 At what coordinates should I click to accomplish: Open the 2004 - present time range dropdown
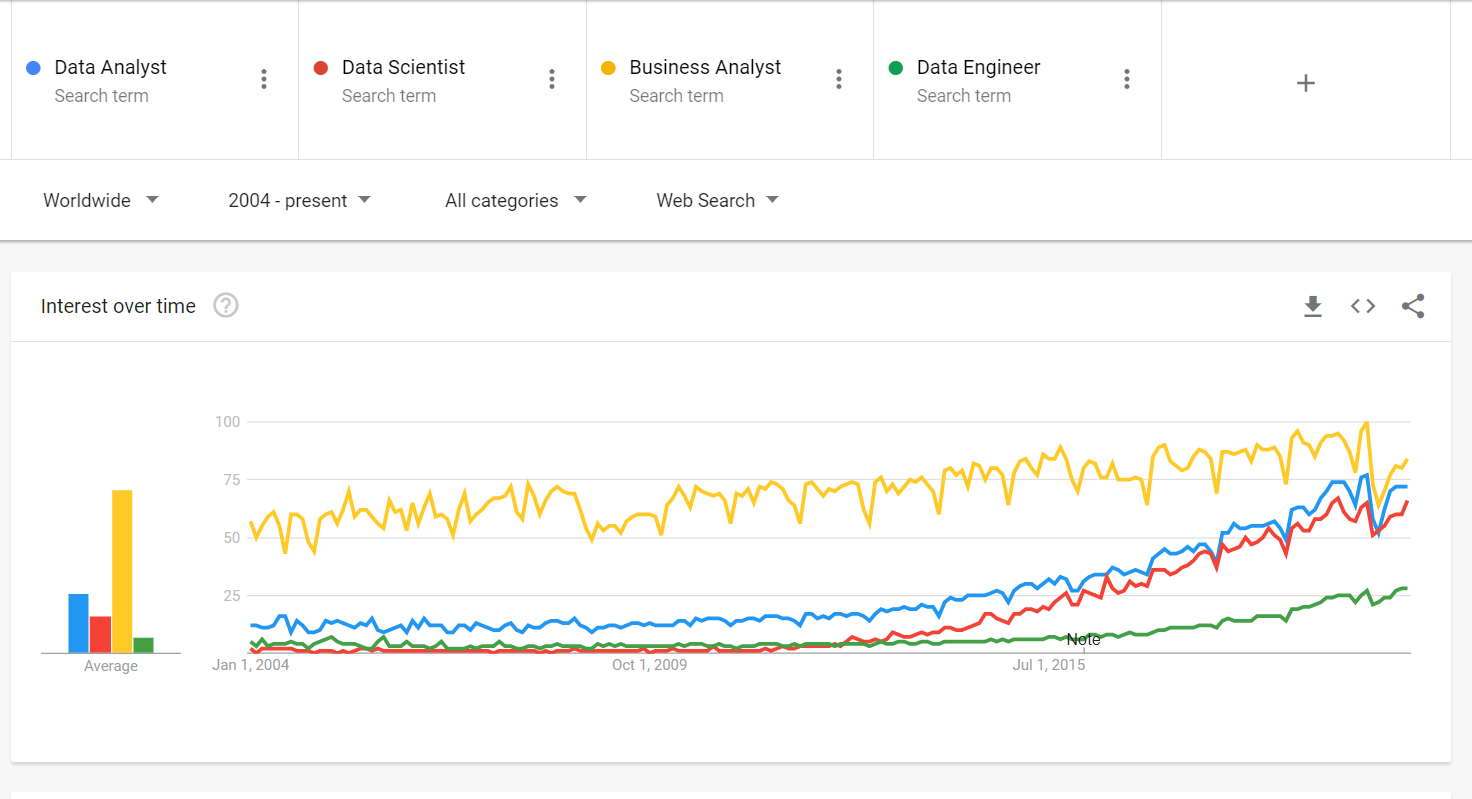(x=298, y=200)
